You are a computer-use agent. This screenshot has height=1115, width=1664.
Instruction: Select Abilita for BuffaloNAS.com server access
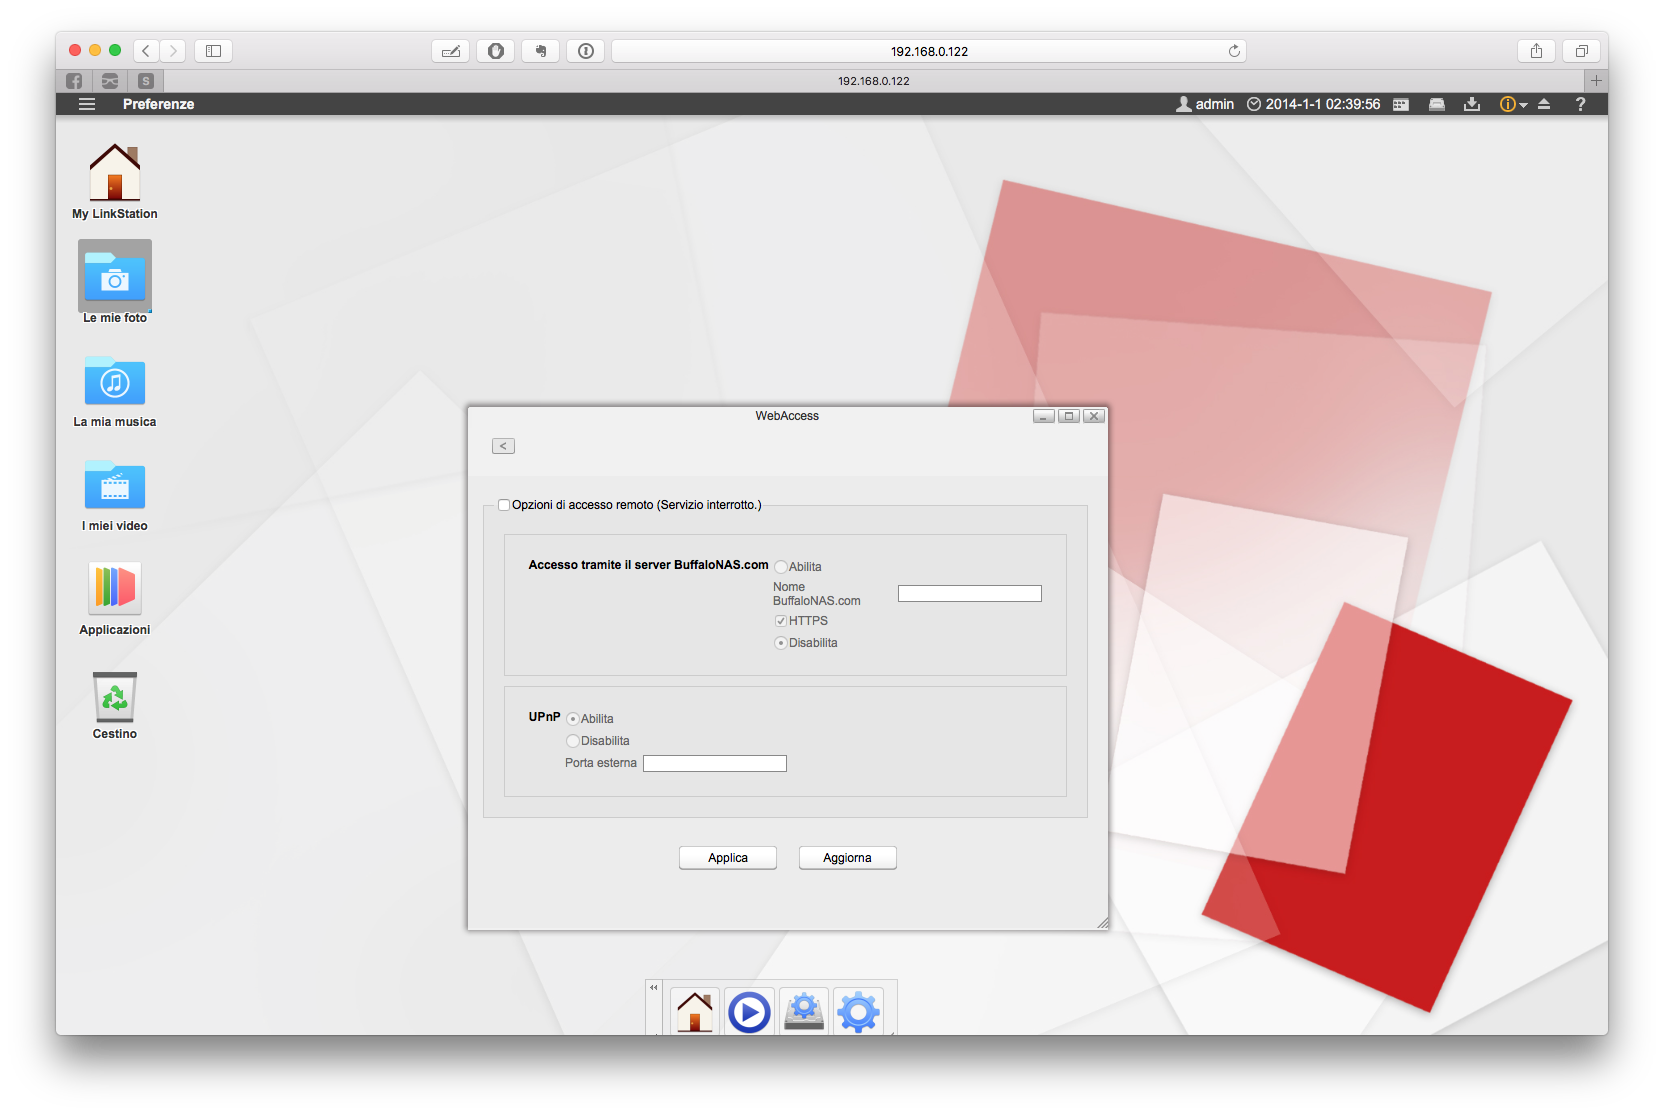coord(781,567)
